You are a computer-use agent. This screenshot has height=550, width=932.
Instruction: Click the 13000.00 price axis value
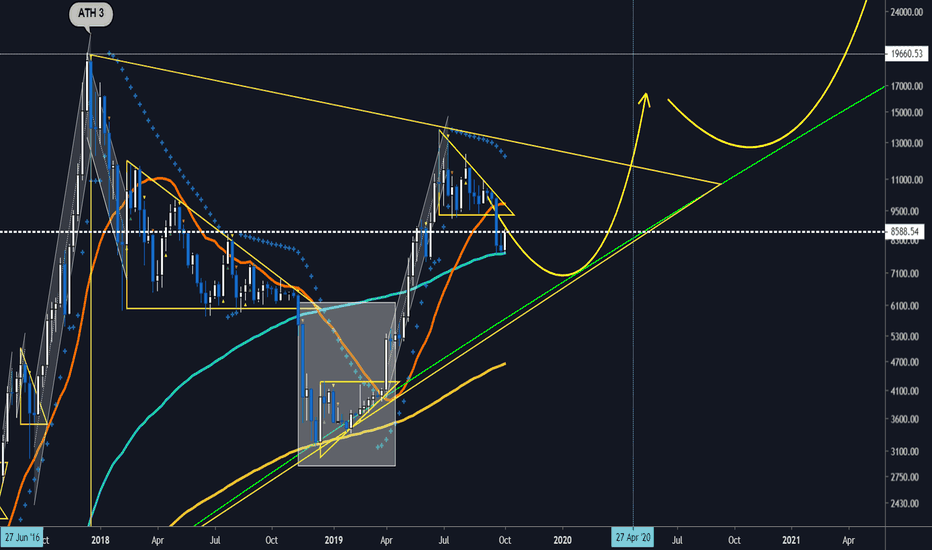(906, 143)
